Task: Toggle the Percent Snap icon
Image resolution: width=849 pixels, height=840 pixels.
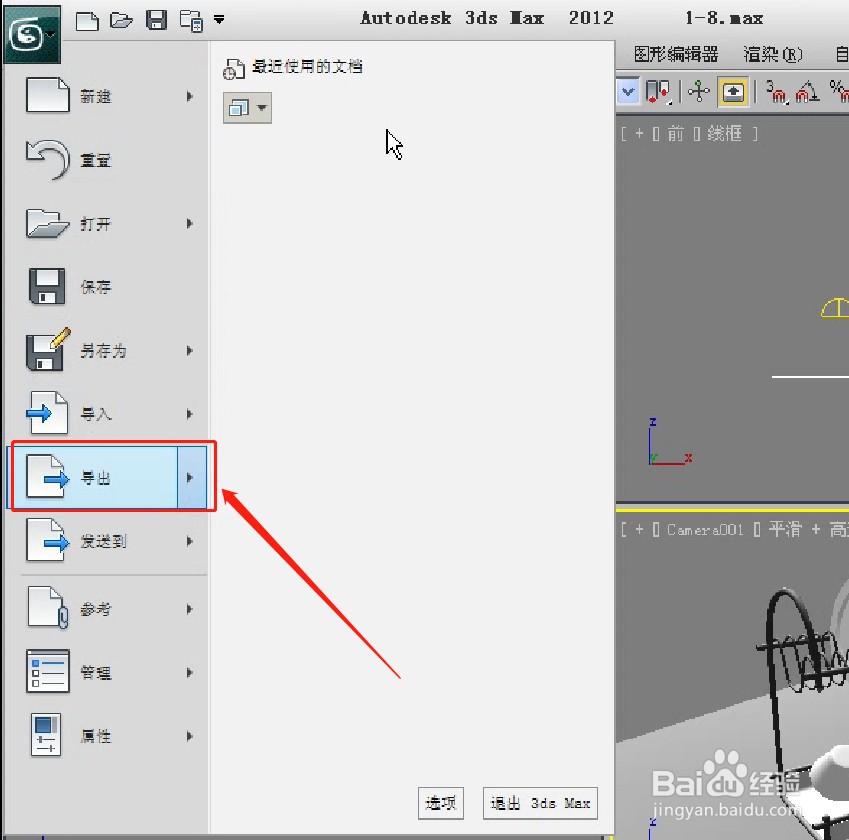Action: pos(839,92)
